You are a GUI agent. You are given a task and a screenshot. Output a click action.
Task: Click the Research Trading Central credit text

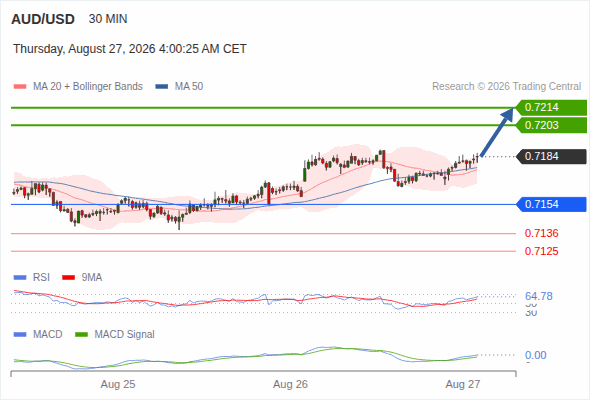(506, 87)
